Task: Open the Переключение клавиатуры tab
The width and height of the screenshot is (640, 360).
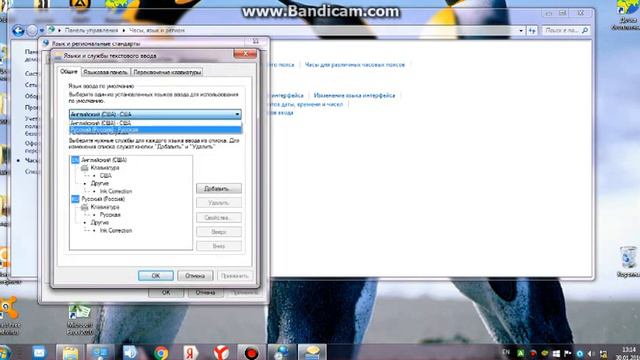Action: tap(167, 72)
